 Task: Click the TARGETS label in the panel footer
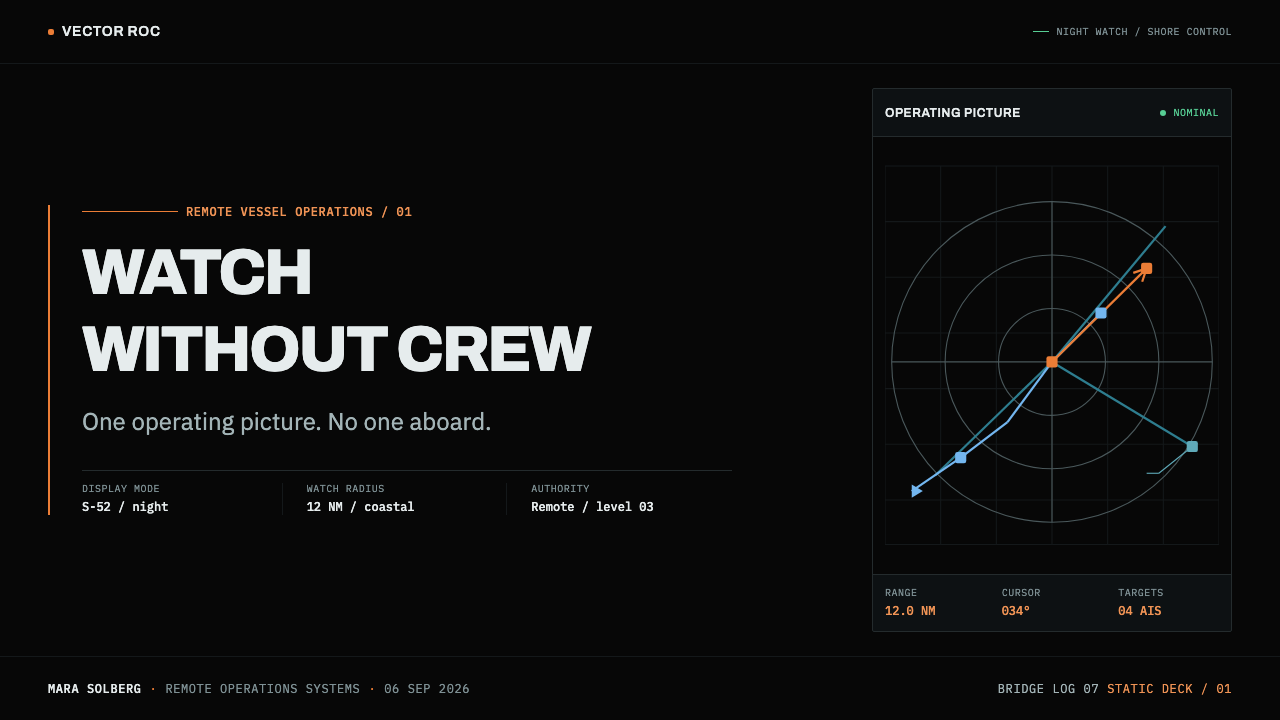[1141, 593]
